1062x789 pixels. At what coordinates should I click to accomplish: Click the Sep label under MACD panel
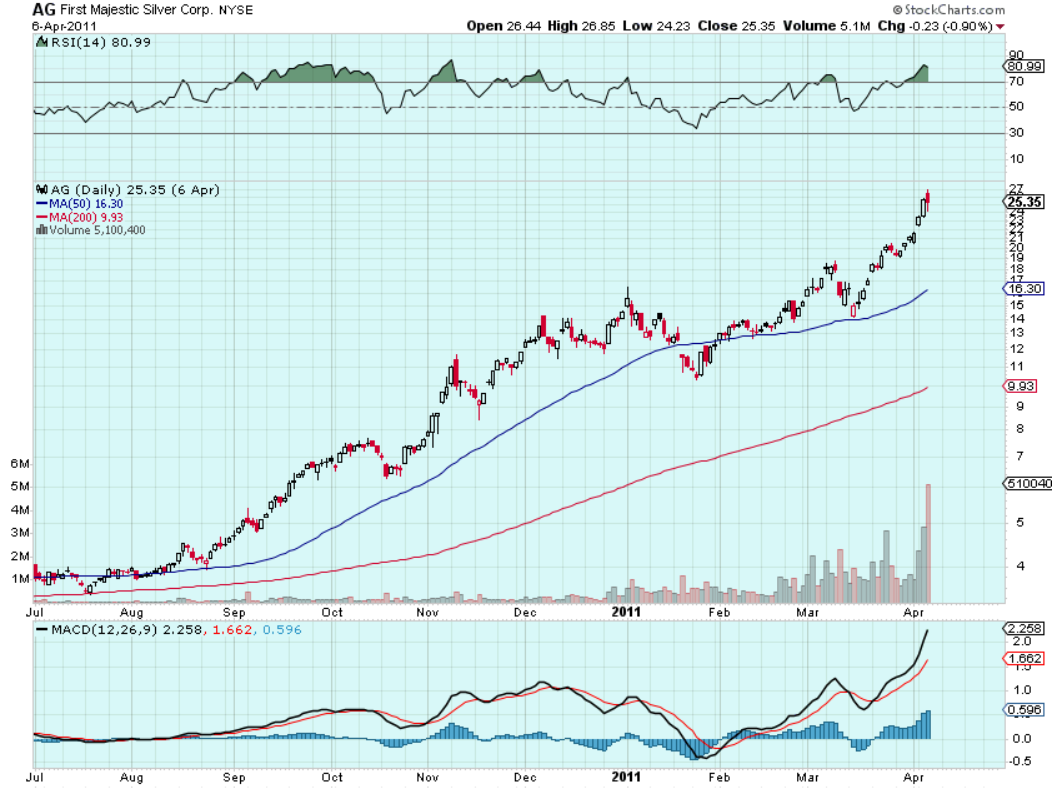coord(234,777)
